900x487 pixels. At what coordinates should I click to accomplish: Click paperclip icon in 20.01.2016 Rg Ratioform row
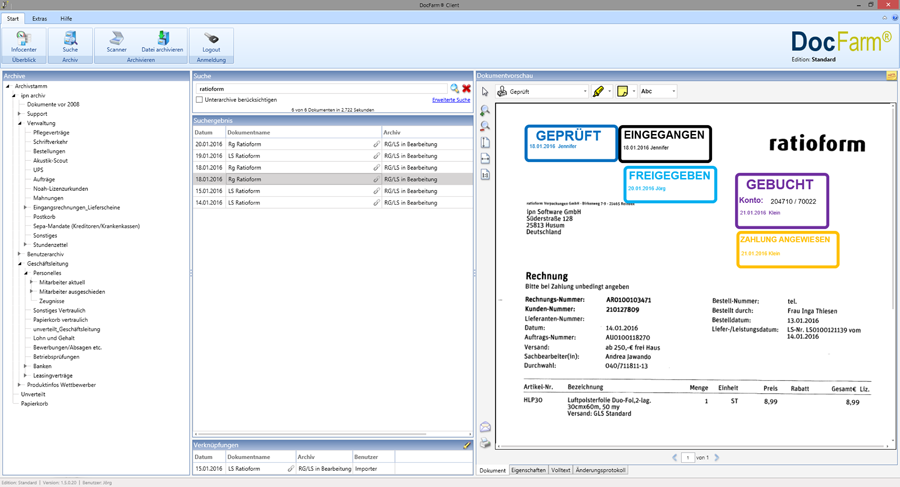pyautogui.click(x=377, y=144)
